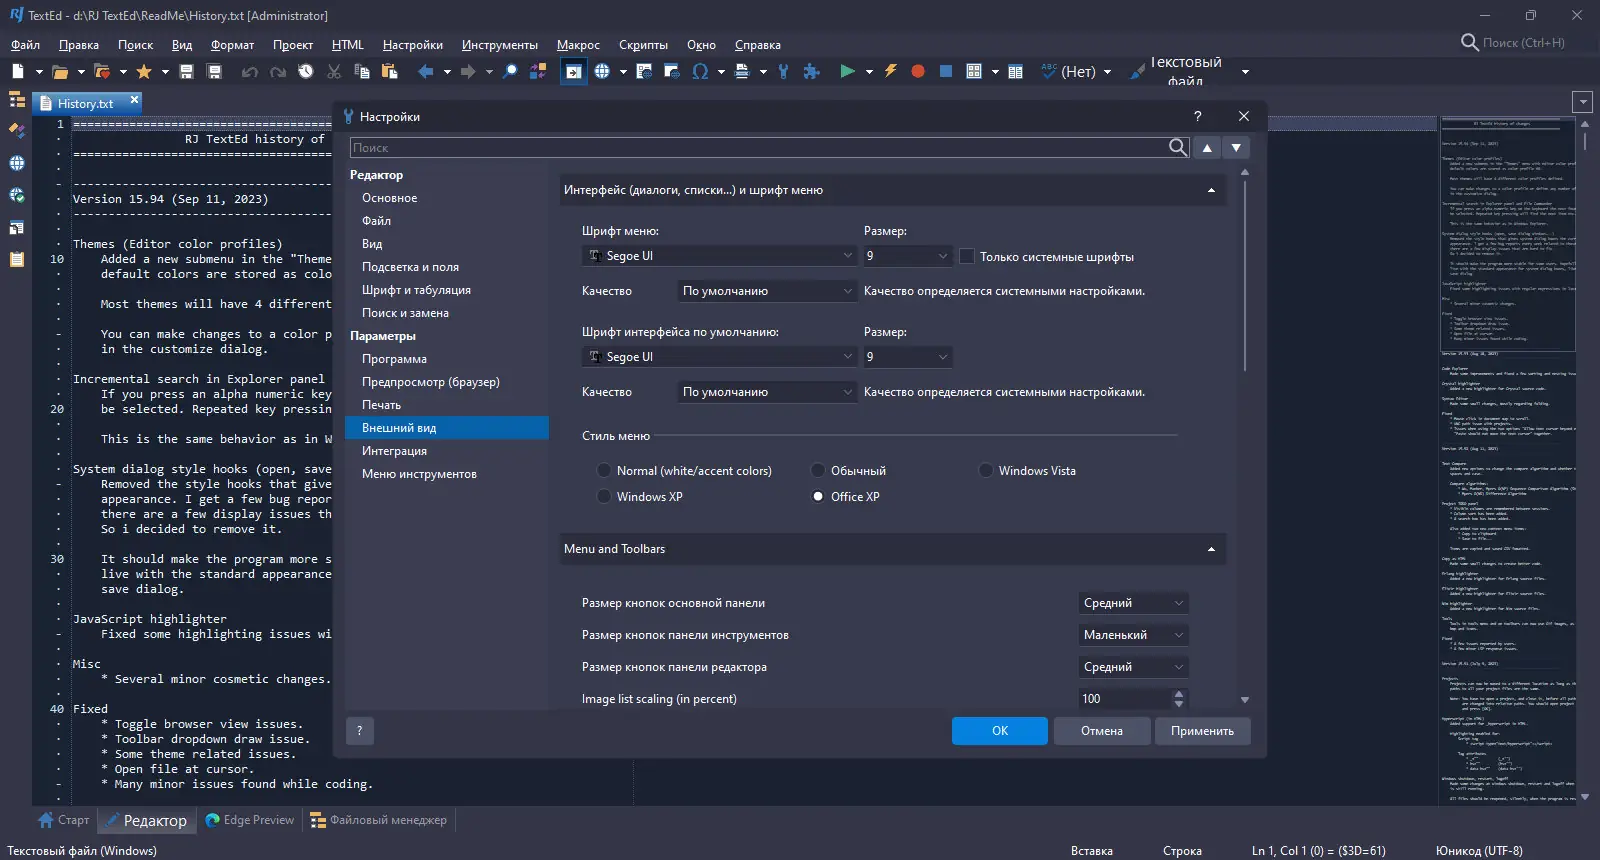This screenshot has height=860, width=1600.
Task: Click the red record macro icon
Action: click(x=918, y=71)
